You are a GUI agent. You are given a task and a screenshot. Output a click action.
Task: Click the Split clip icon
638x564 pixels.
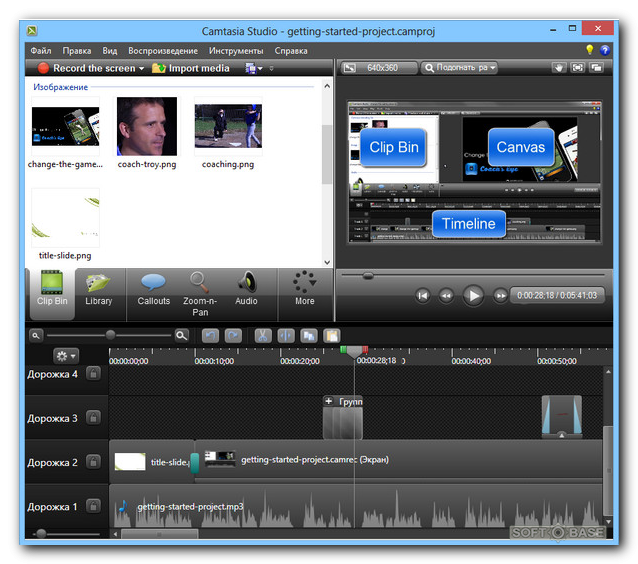coord(286,336)
